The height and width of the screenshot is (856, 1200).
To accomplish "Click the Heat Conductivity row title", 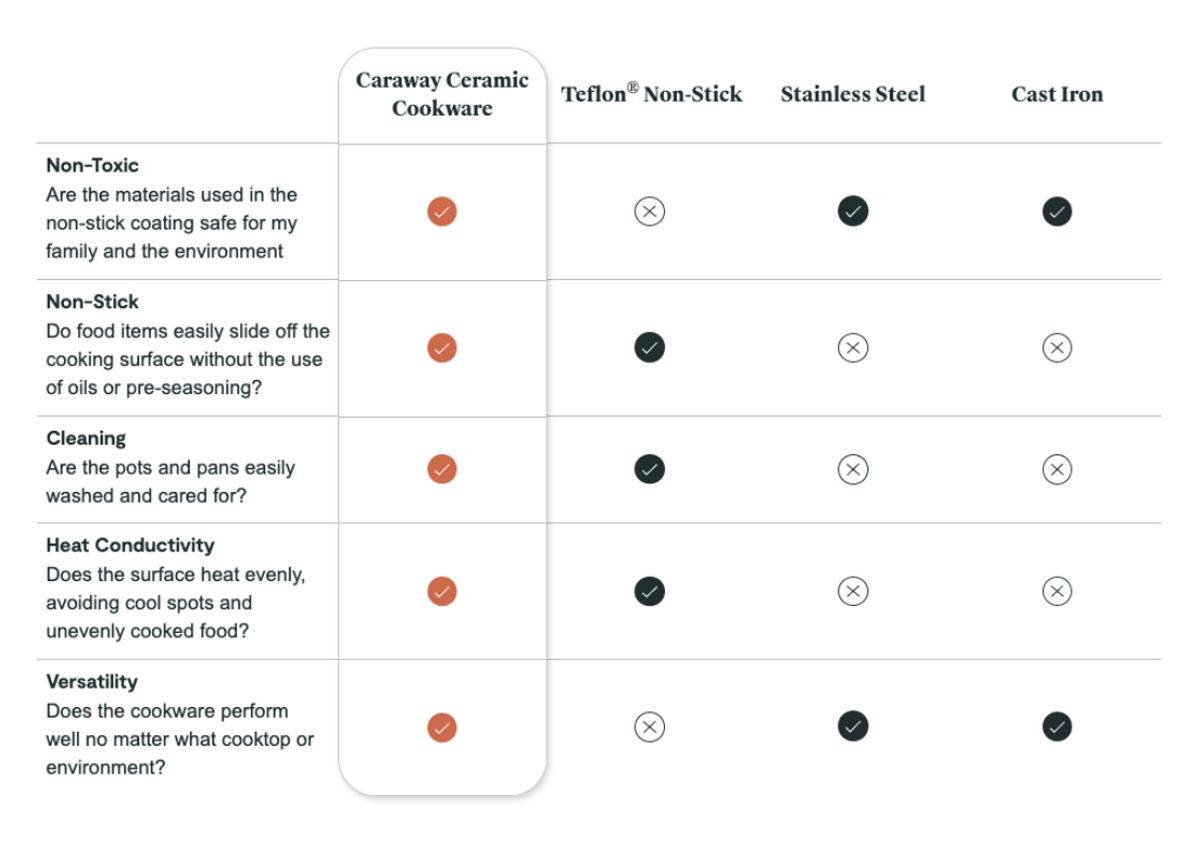I will pyautogui.click(x=130, y=545).
